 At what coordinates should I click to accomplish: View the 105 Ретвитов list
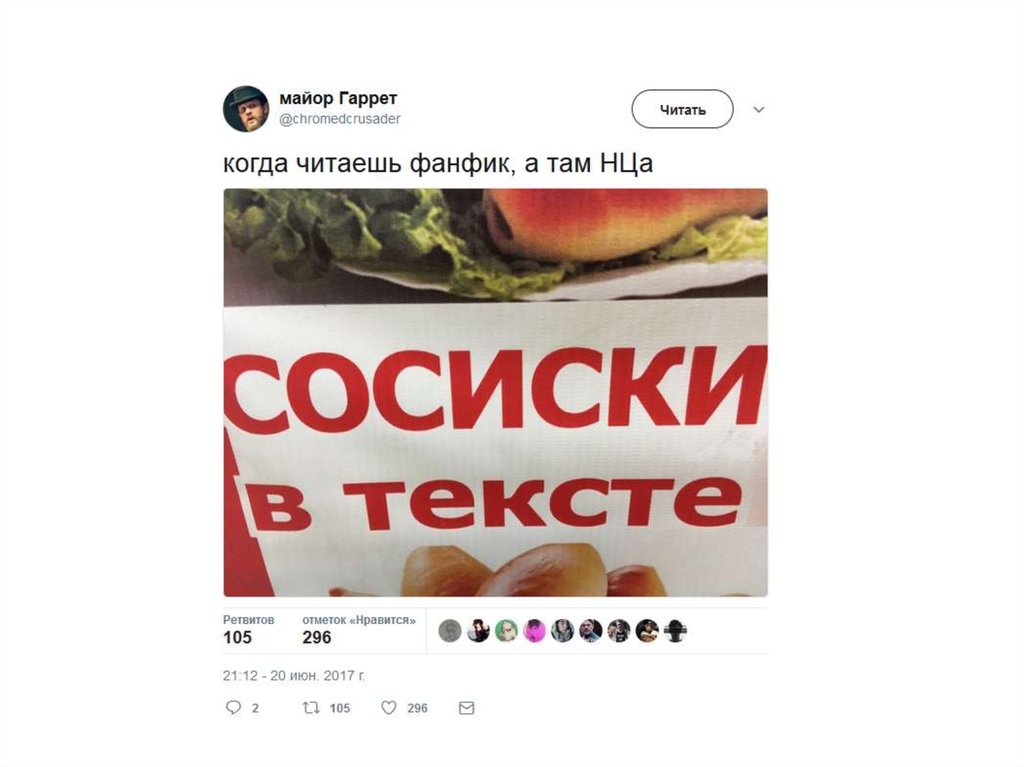tap(248, 630)
